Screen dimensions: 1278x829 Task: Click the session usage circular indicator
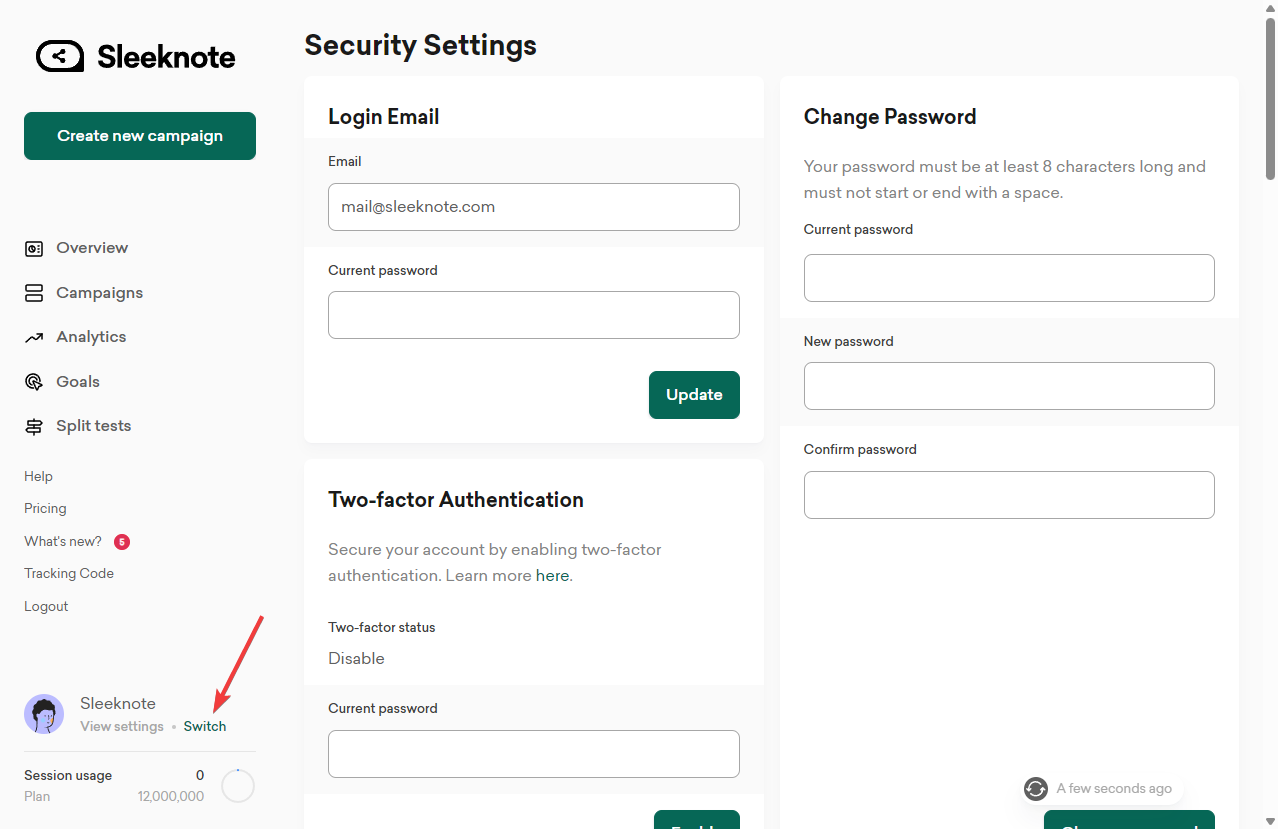[238, 786]
